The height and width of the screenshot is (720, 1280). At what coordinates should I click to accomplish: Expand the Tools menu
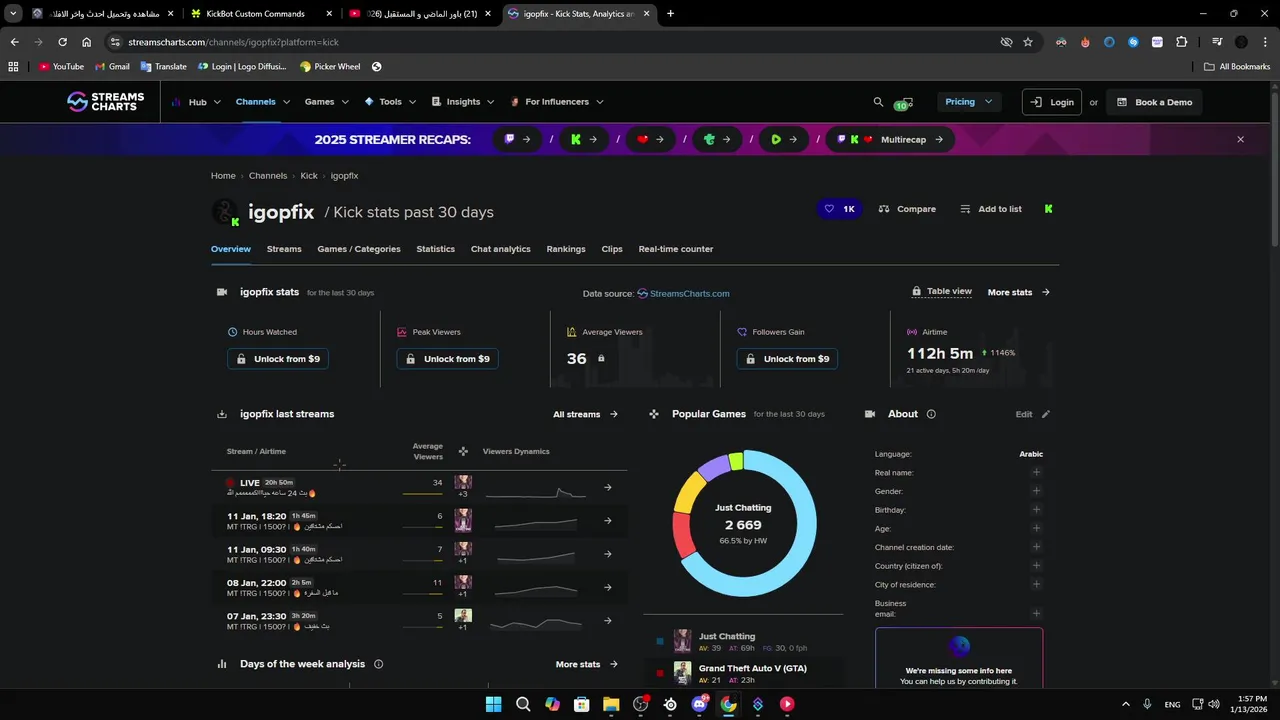tap(391, 102)
